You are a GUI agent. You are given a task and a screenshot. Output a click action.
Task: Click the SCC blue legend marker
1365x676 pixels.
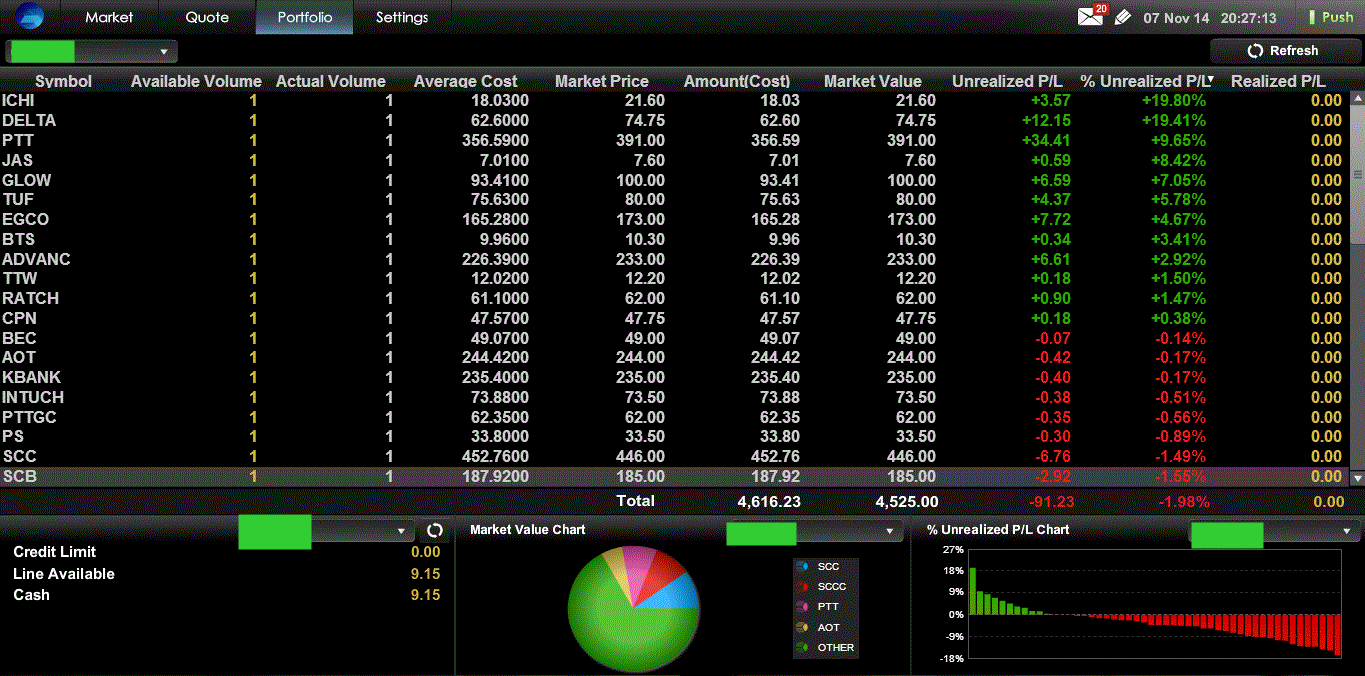pos(802,566)
